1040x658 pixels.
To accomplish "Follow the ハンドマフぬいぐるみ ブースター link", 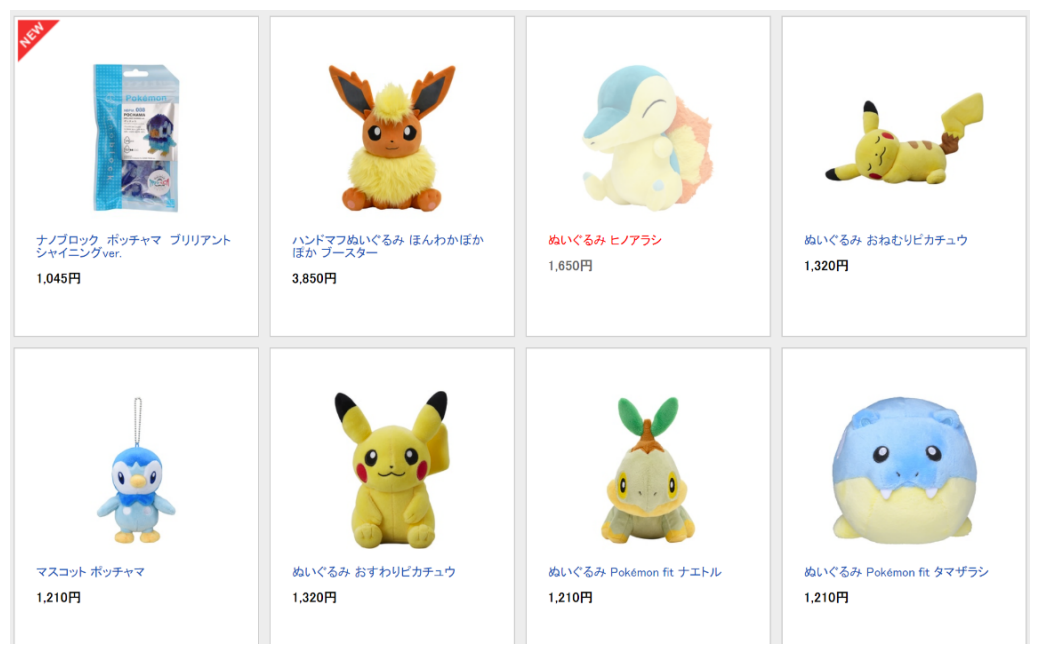I will coord(388,246).
